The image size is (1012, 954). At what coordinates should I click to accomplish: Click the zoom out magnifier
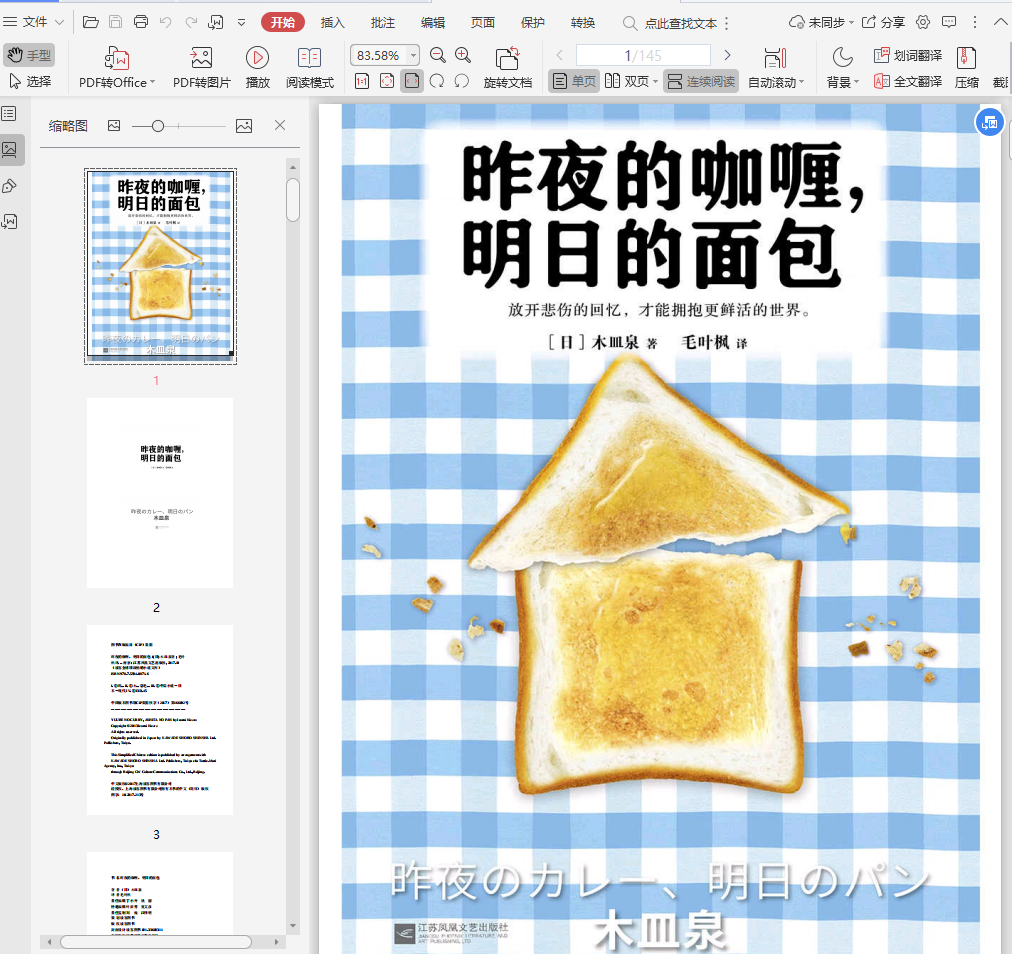click(x=438, y=56)
